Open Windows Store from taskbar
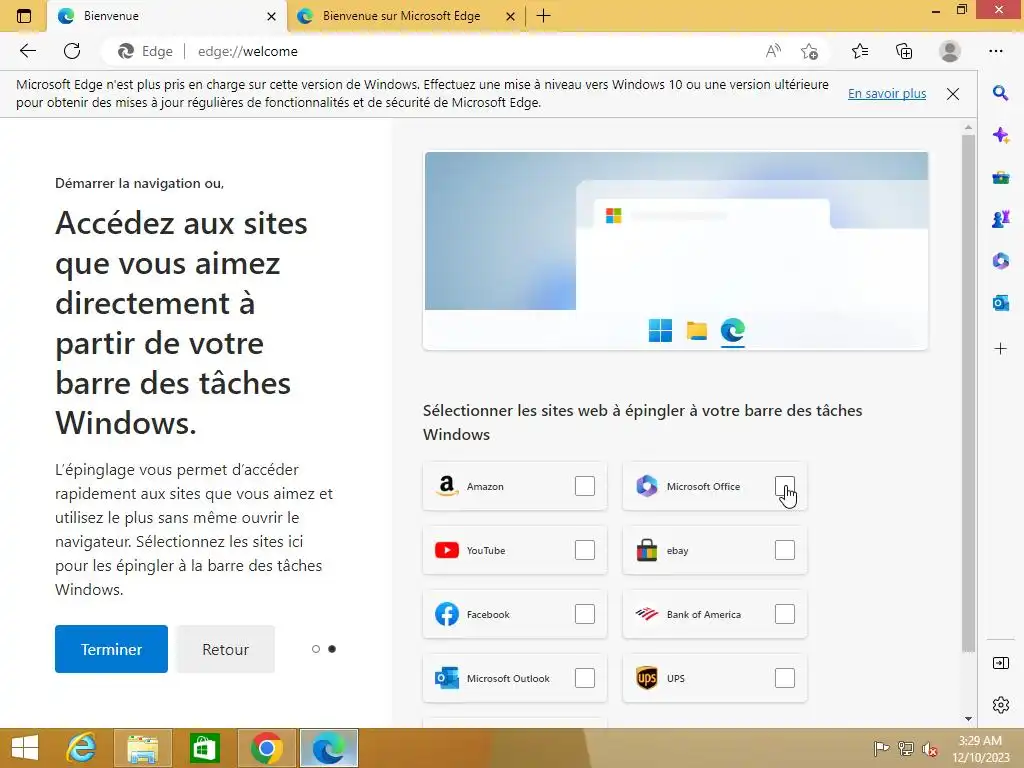1024x768 pixels. click(204, 748)
